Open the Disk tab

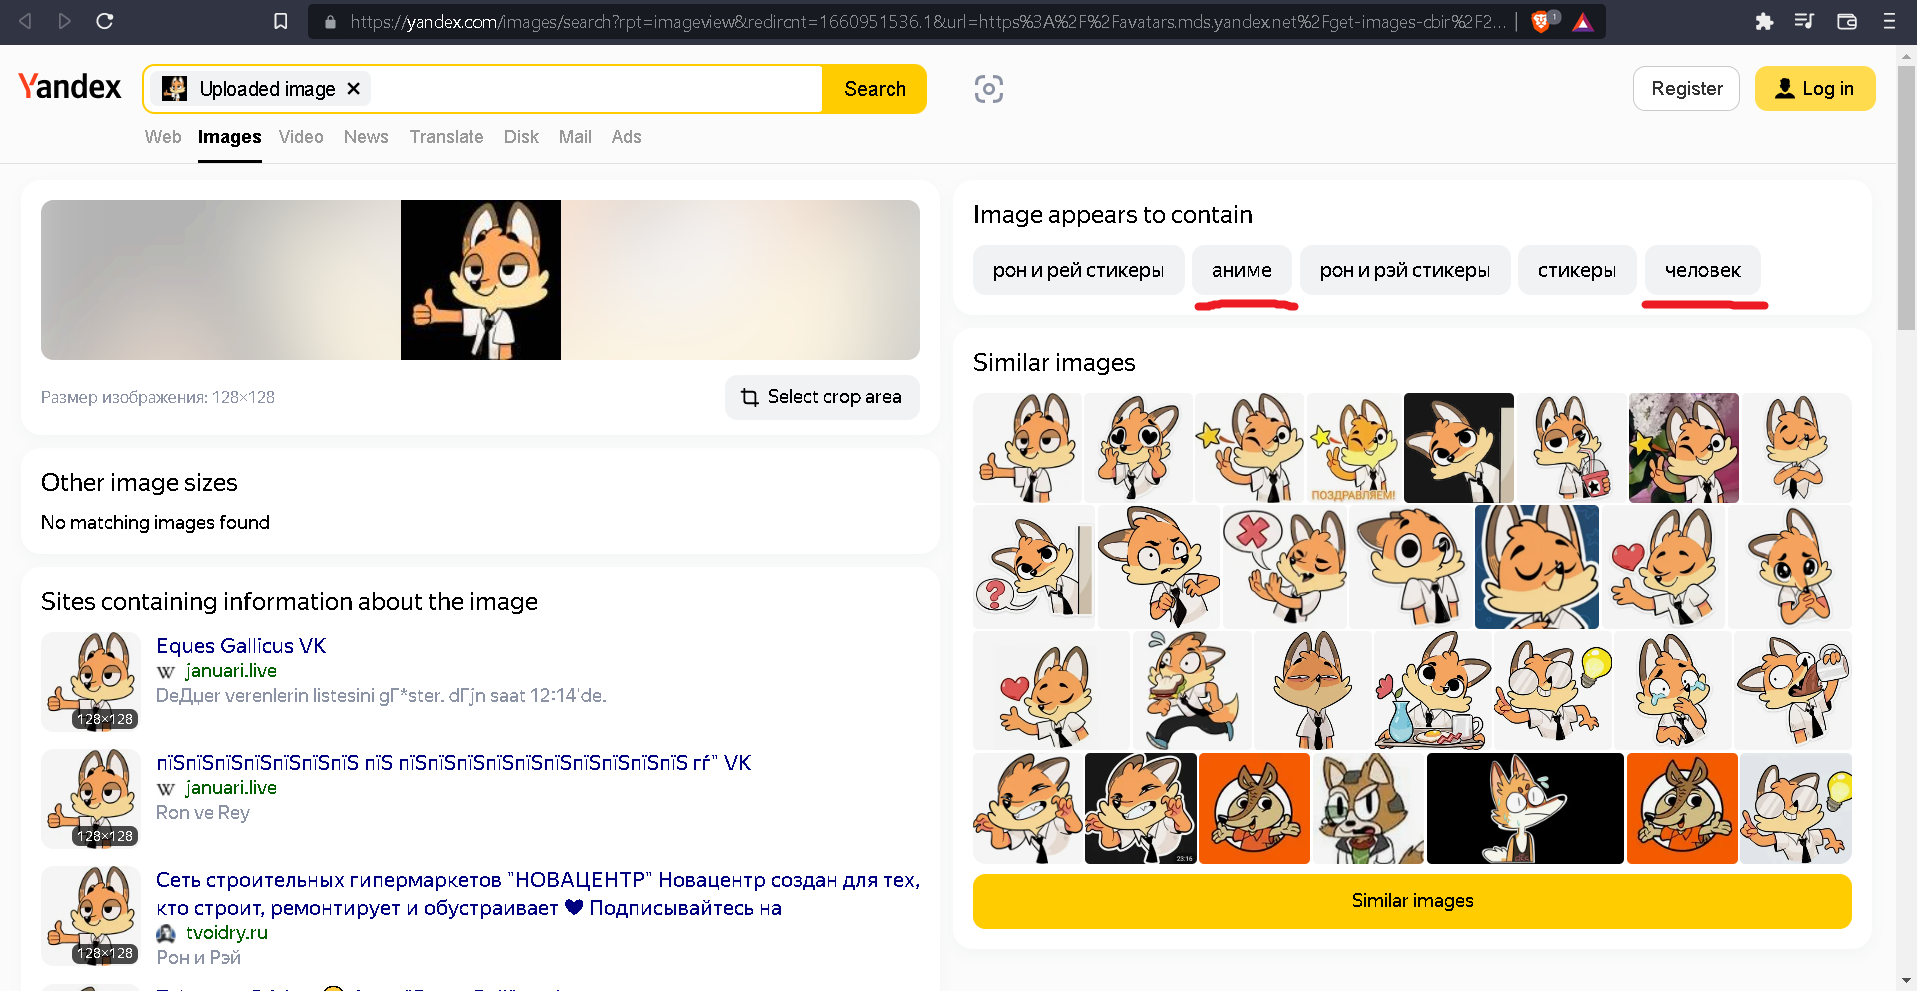pyautogui.click(x=521, y=137)
